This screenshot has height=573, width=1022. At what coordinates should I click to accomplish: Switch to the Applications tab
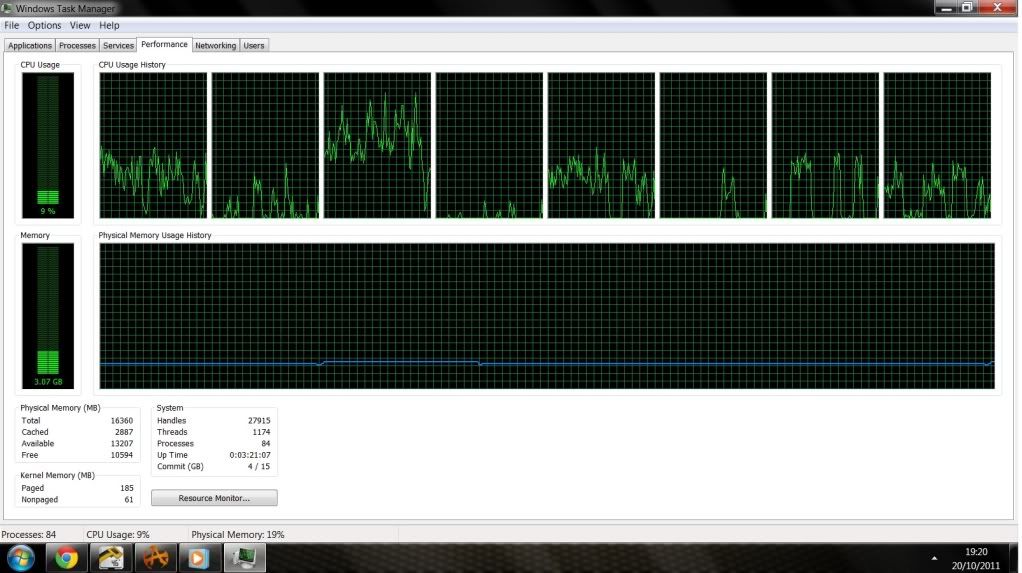coord(29,46)
